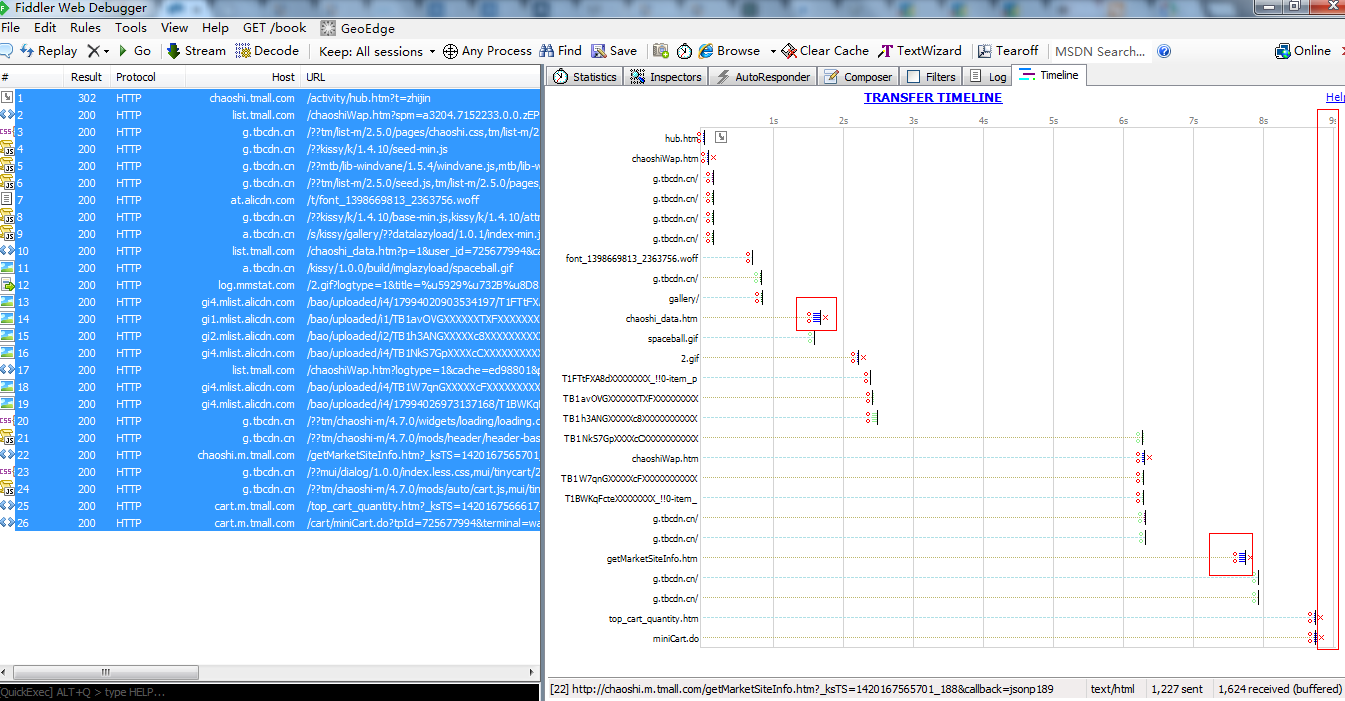The height and width of the screenshot is (701, 1345).
Task: Click the Find binoculars button
Action: click(x=560, y=51)
